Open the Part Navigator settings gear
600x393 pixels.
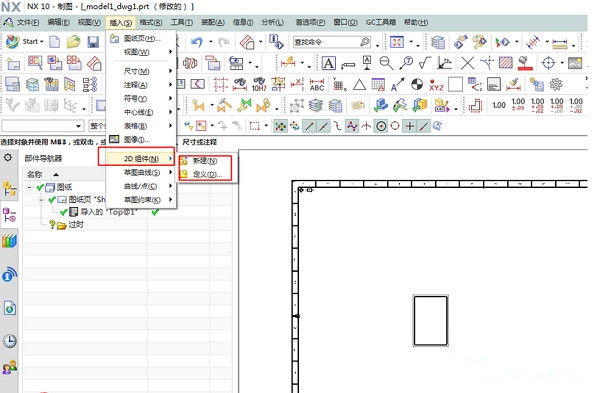[x=8, y=158]
